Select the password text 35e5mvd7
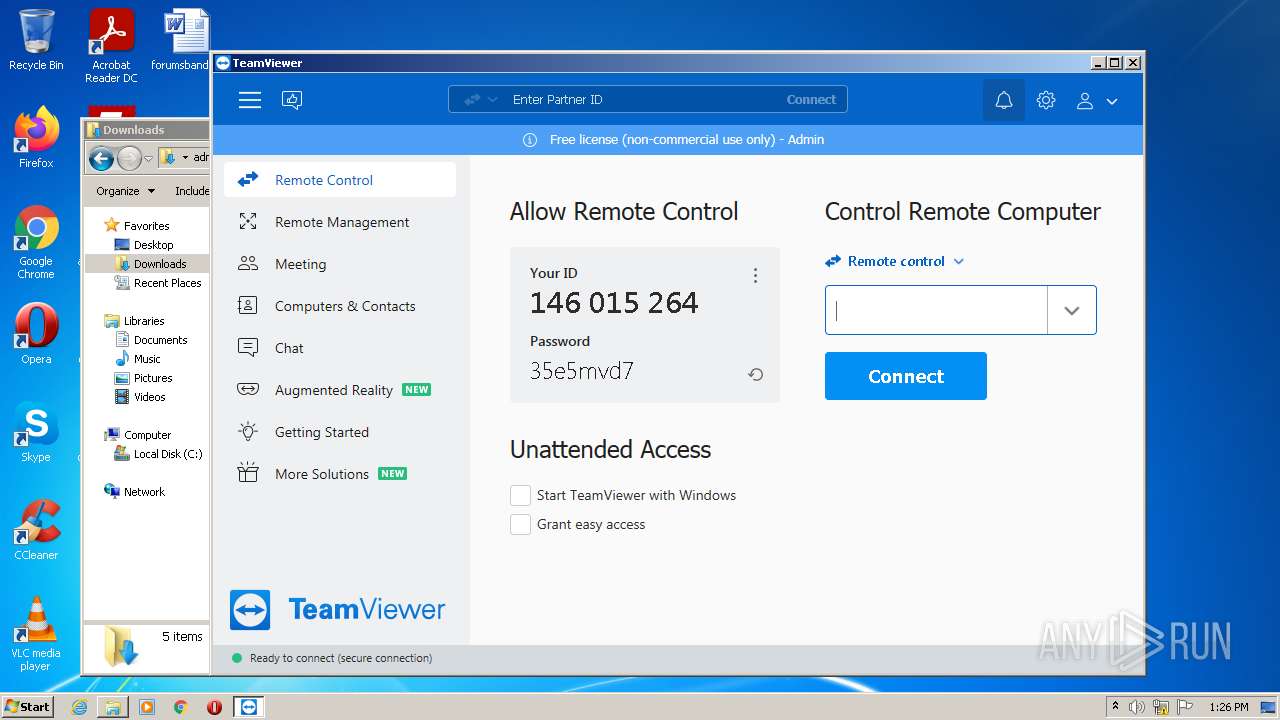1280x720 pixels. click(x=582, y=371)
